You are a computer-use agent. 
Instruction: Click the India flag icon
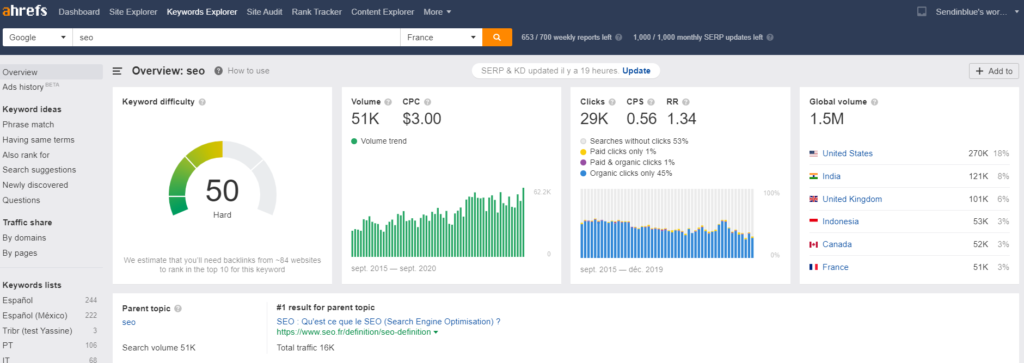[813, 176]
